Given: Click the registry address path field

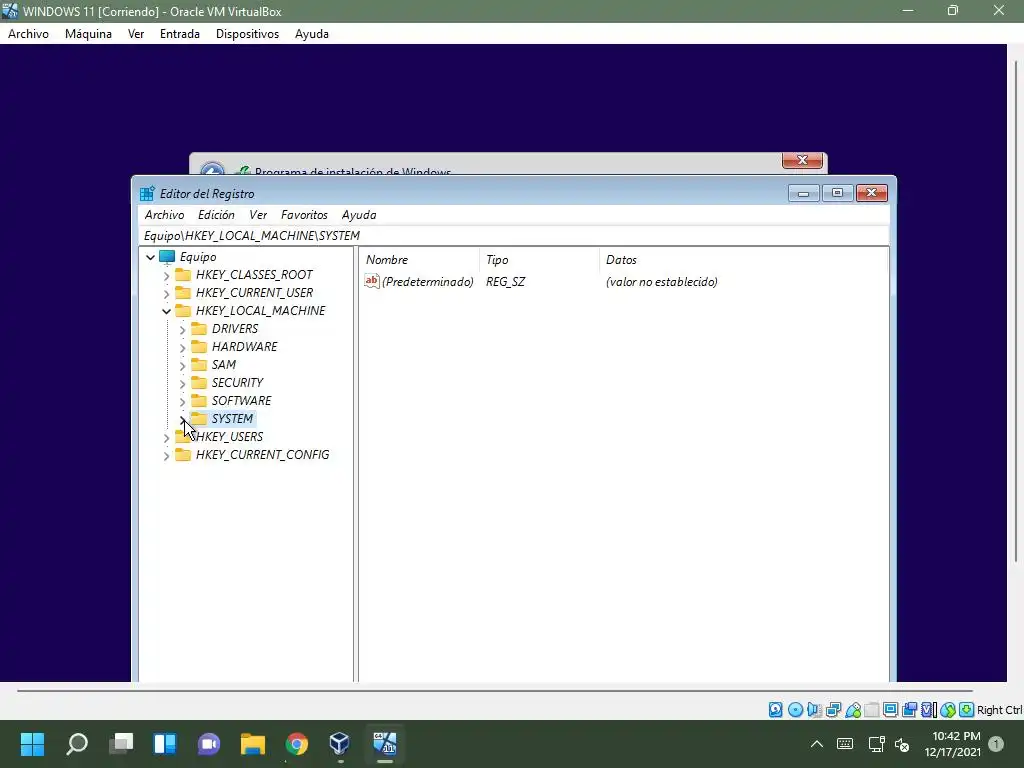Looking at the screenshot, I should (514, 236).
